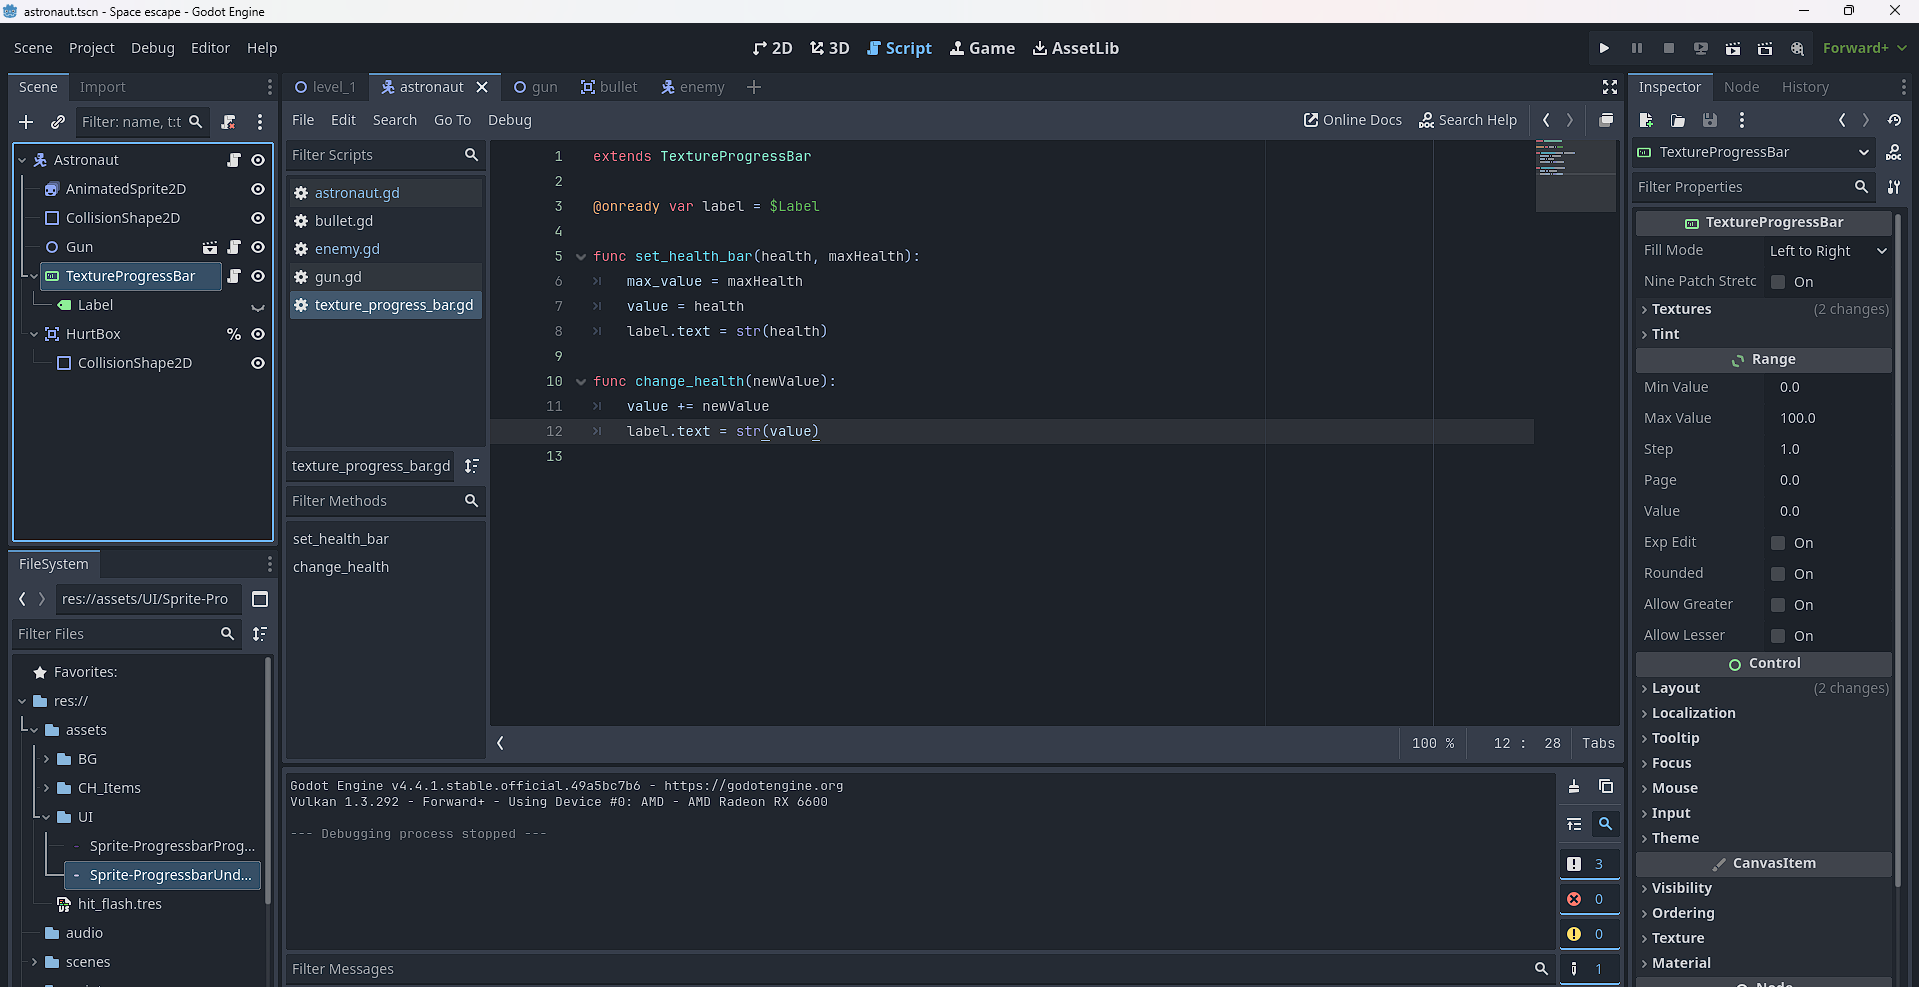Open Online Docs link
The image size is (1919, 987).
pos(1353,120)
